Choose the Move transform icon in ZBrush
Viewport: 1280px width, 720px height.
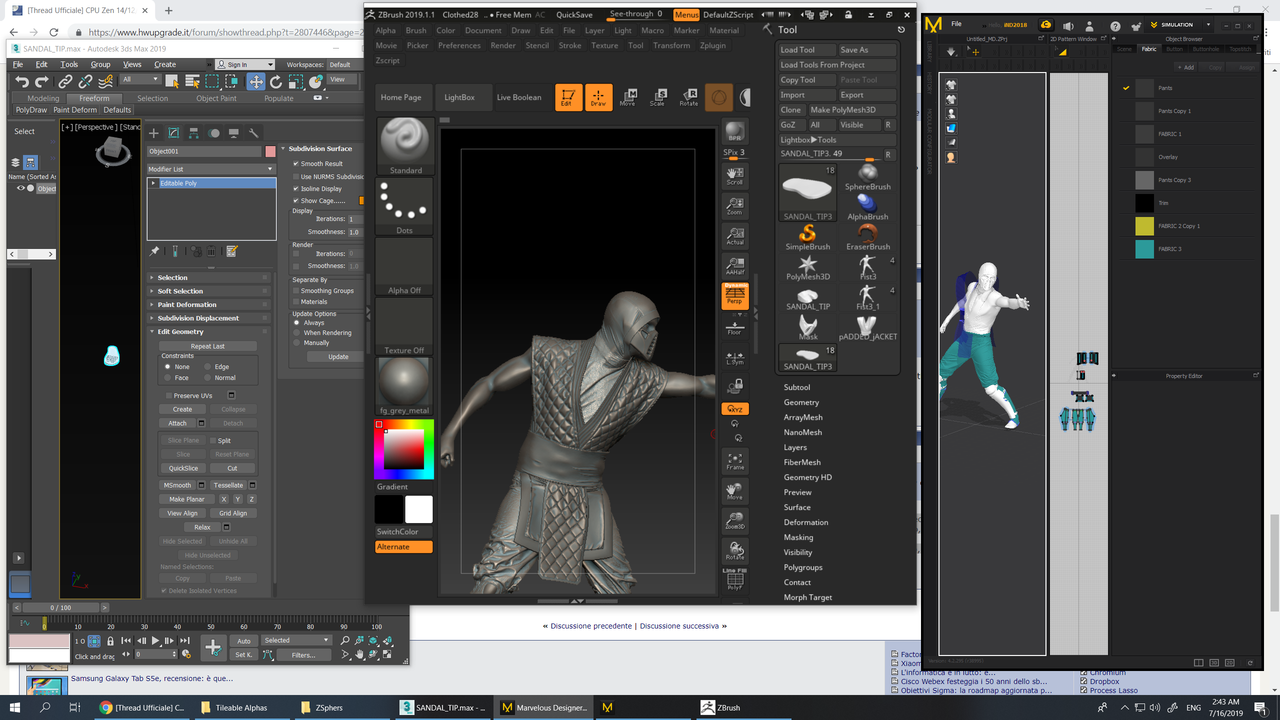coord(628,97)
